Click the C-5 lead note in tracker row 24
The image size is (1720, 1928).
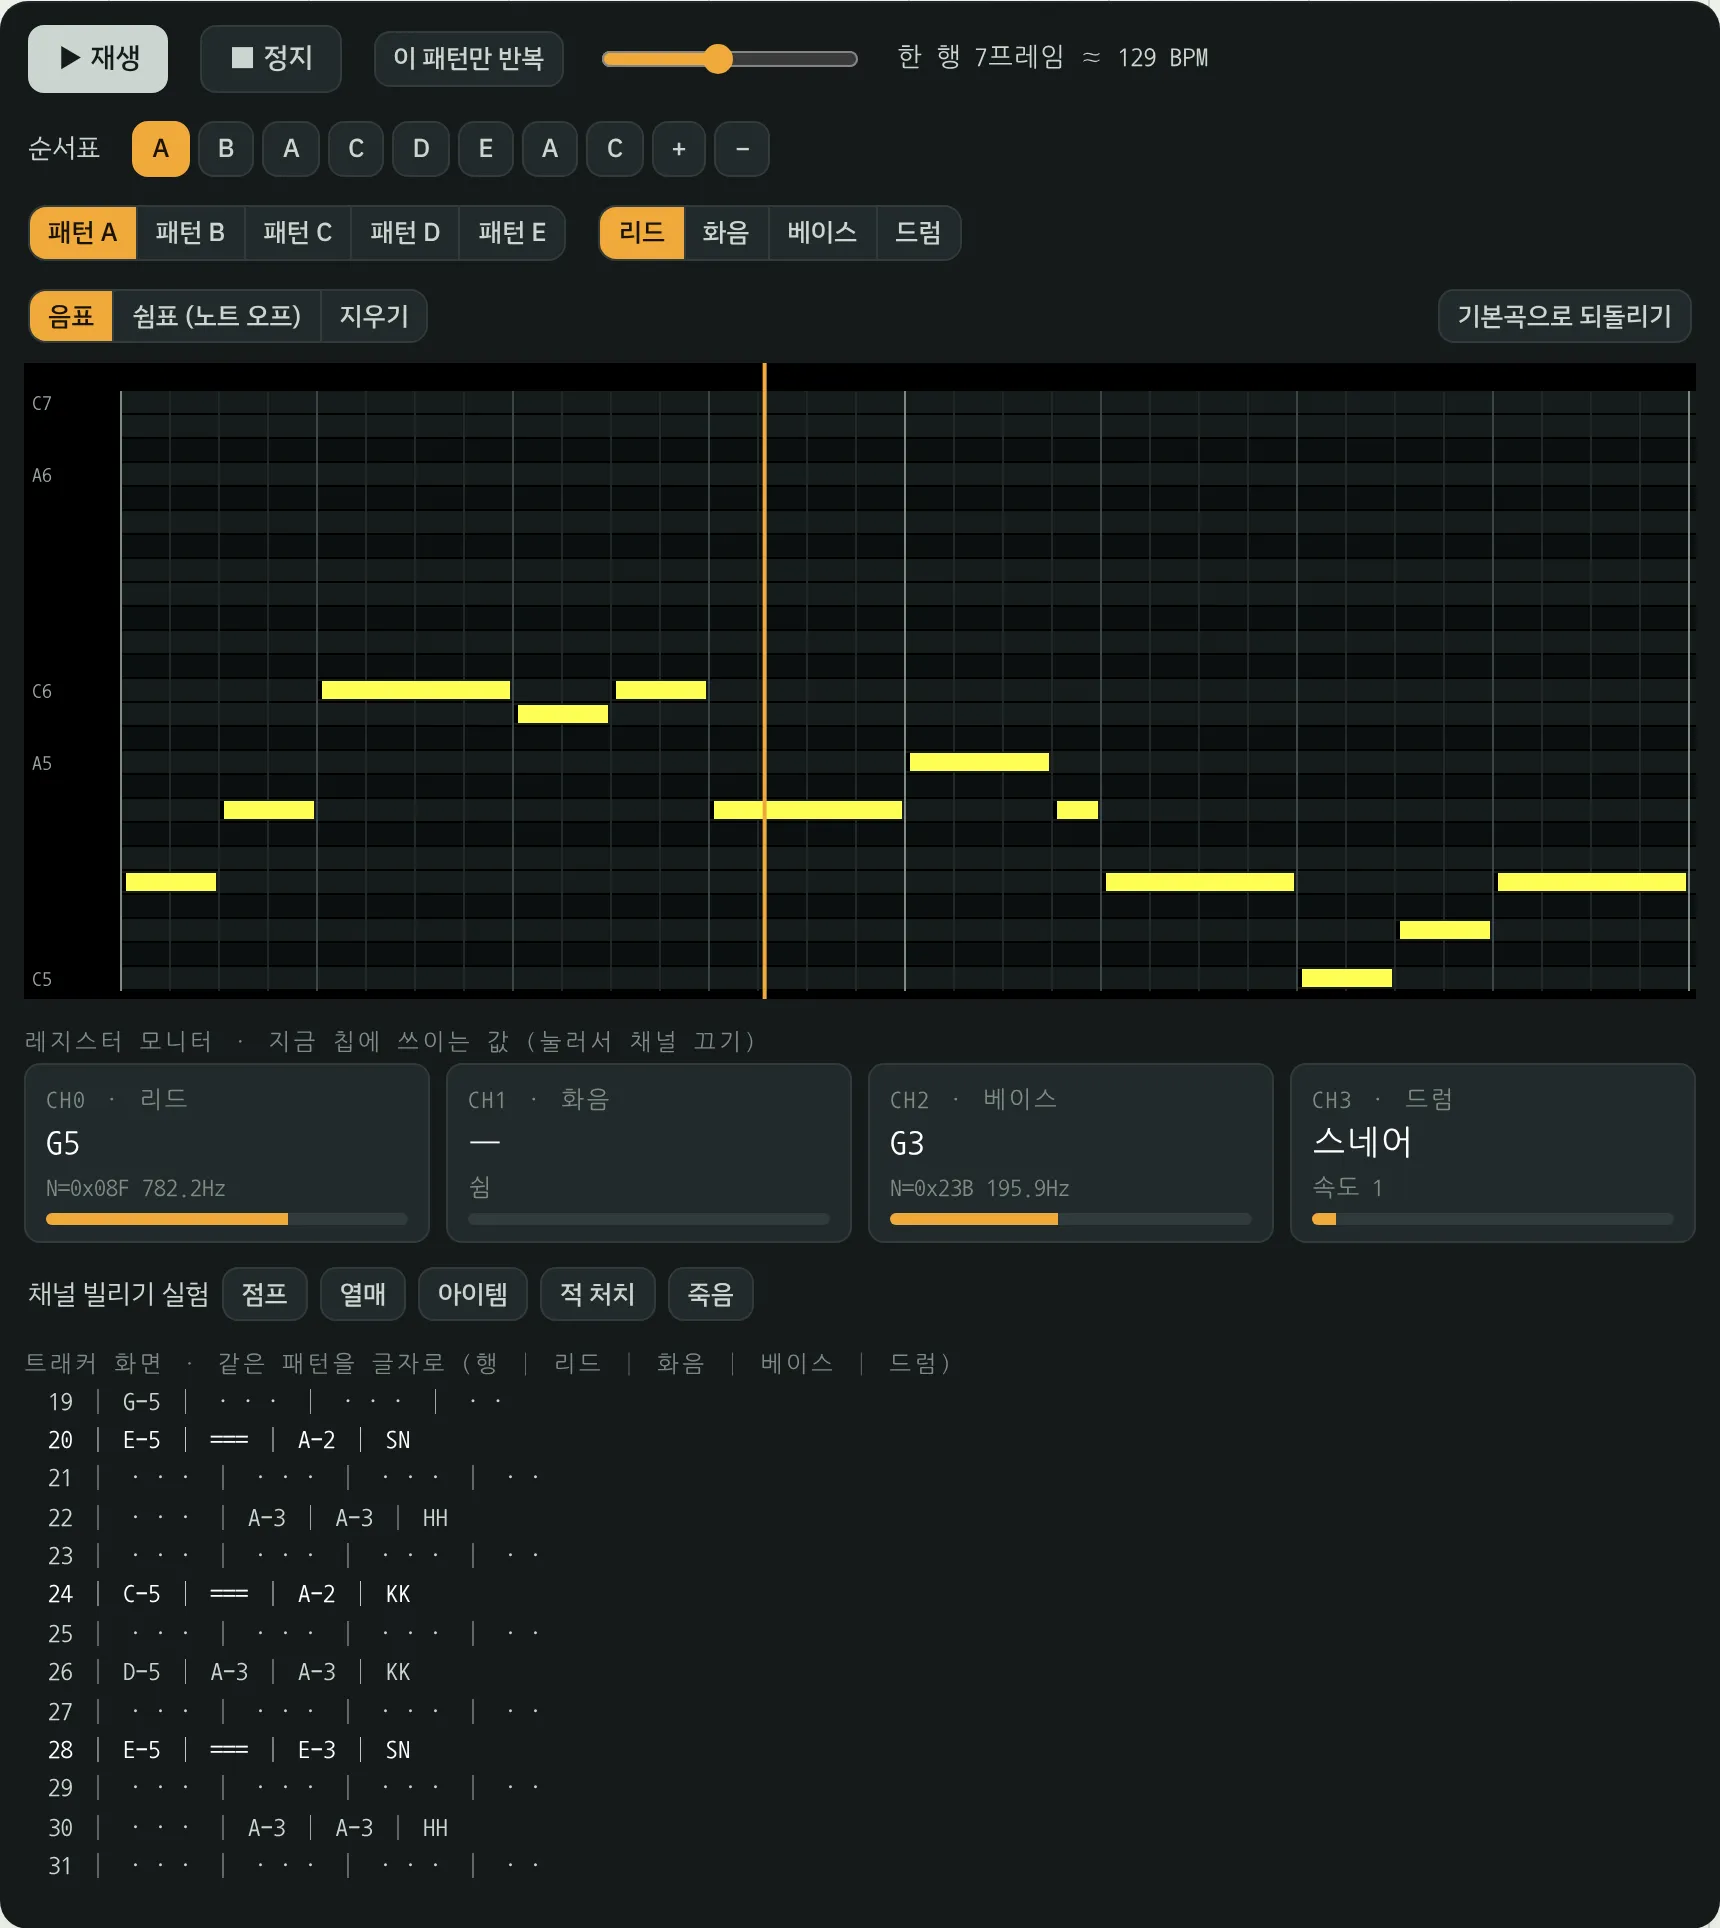click(x=142, y=1594)
